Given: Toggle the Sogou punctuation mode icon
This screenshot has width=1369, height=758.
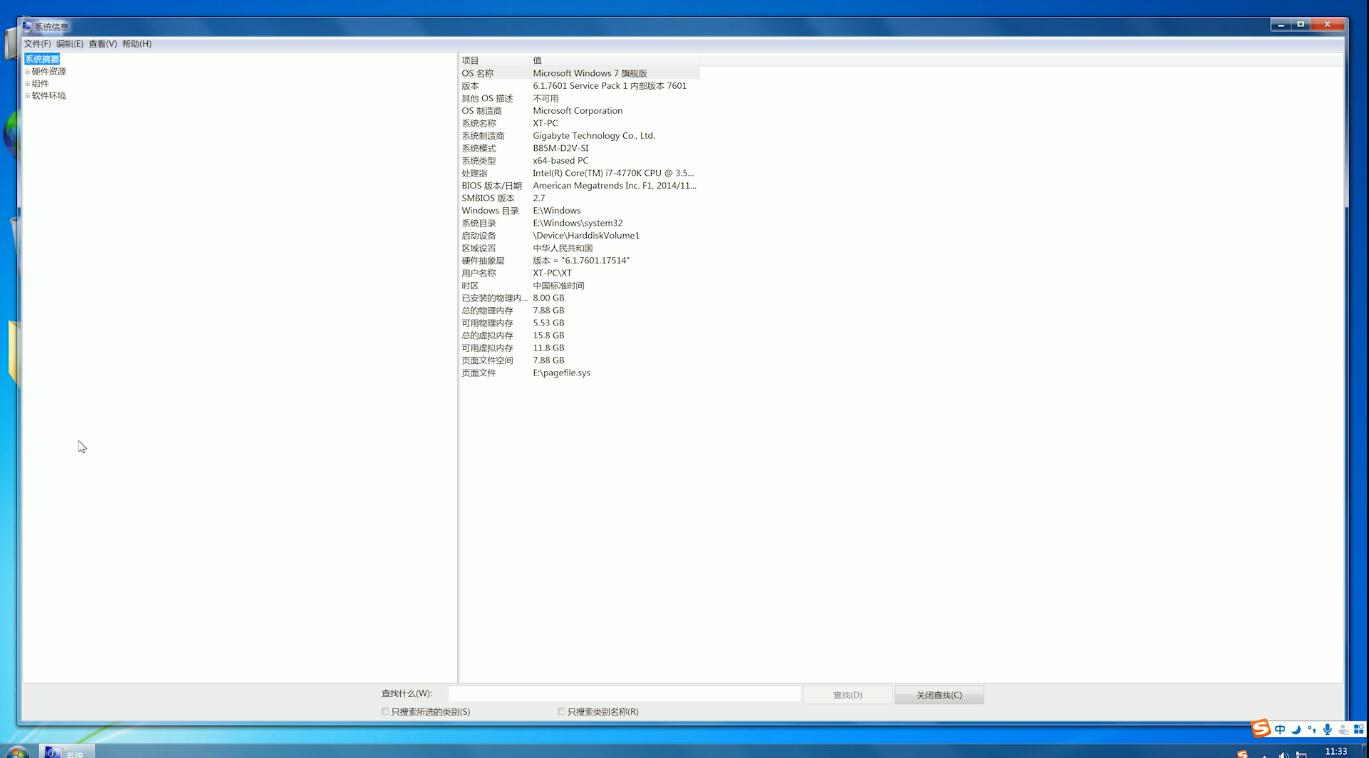Looking at the screenshot, I should [1311, 730].
